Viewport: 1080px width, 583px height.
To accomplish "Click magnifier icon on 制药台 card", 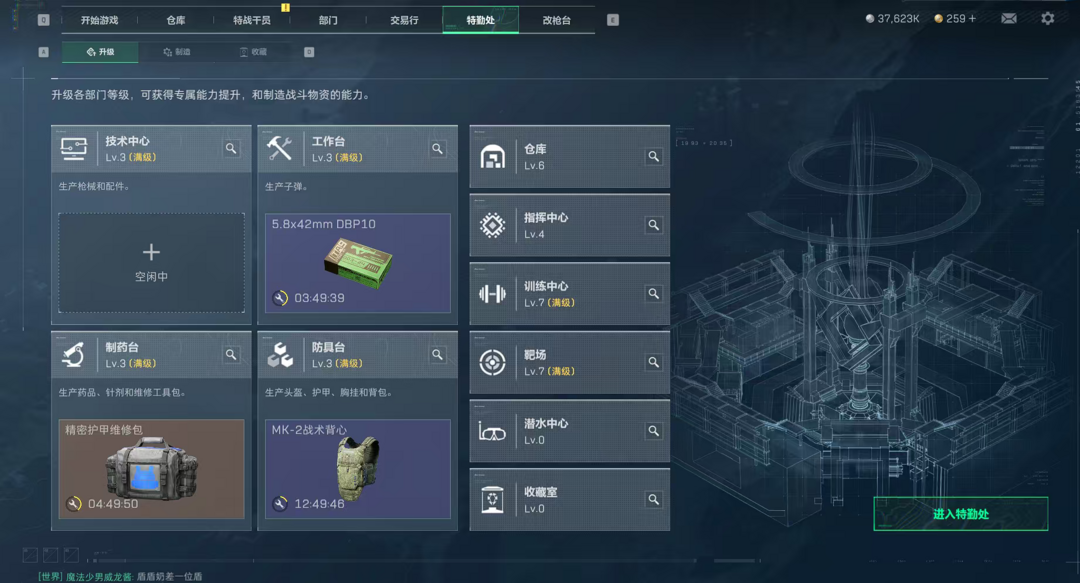I will [231, 354].
